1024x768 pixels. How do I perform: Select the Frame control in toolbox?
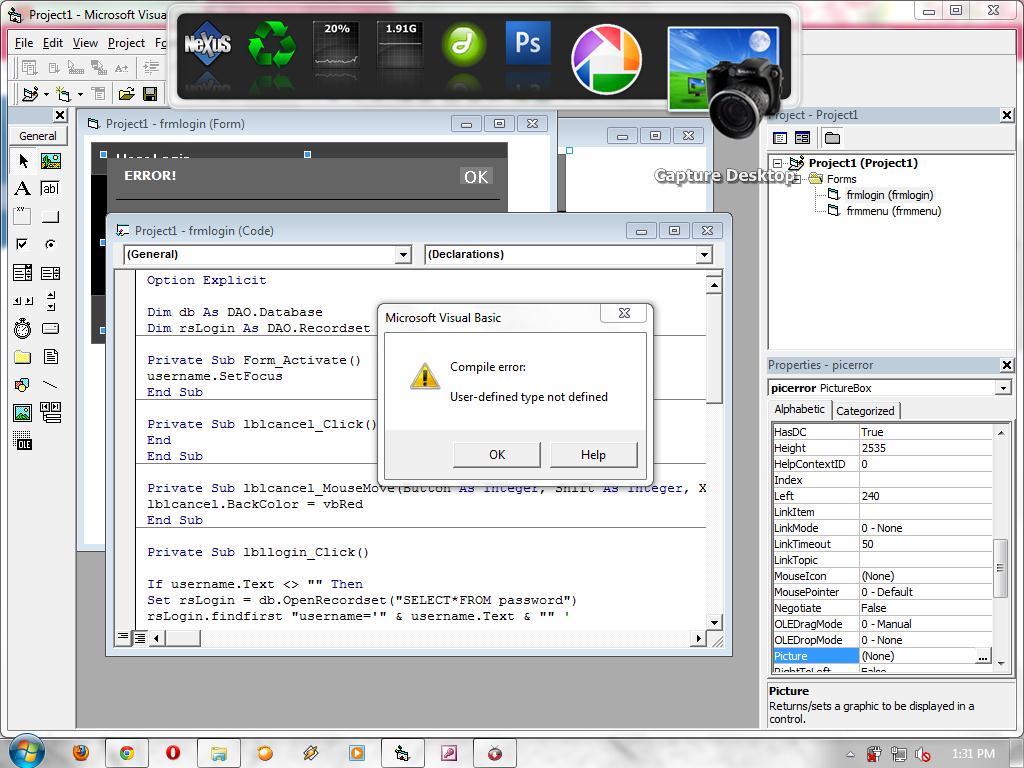[x=23, y=216]
